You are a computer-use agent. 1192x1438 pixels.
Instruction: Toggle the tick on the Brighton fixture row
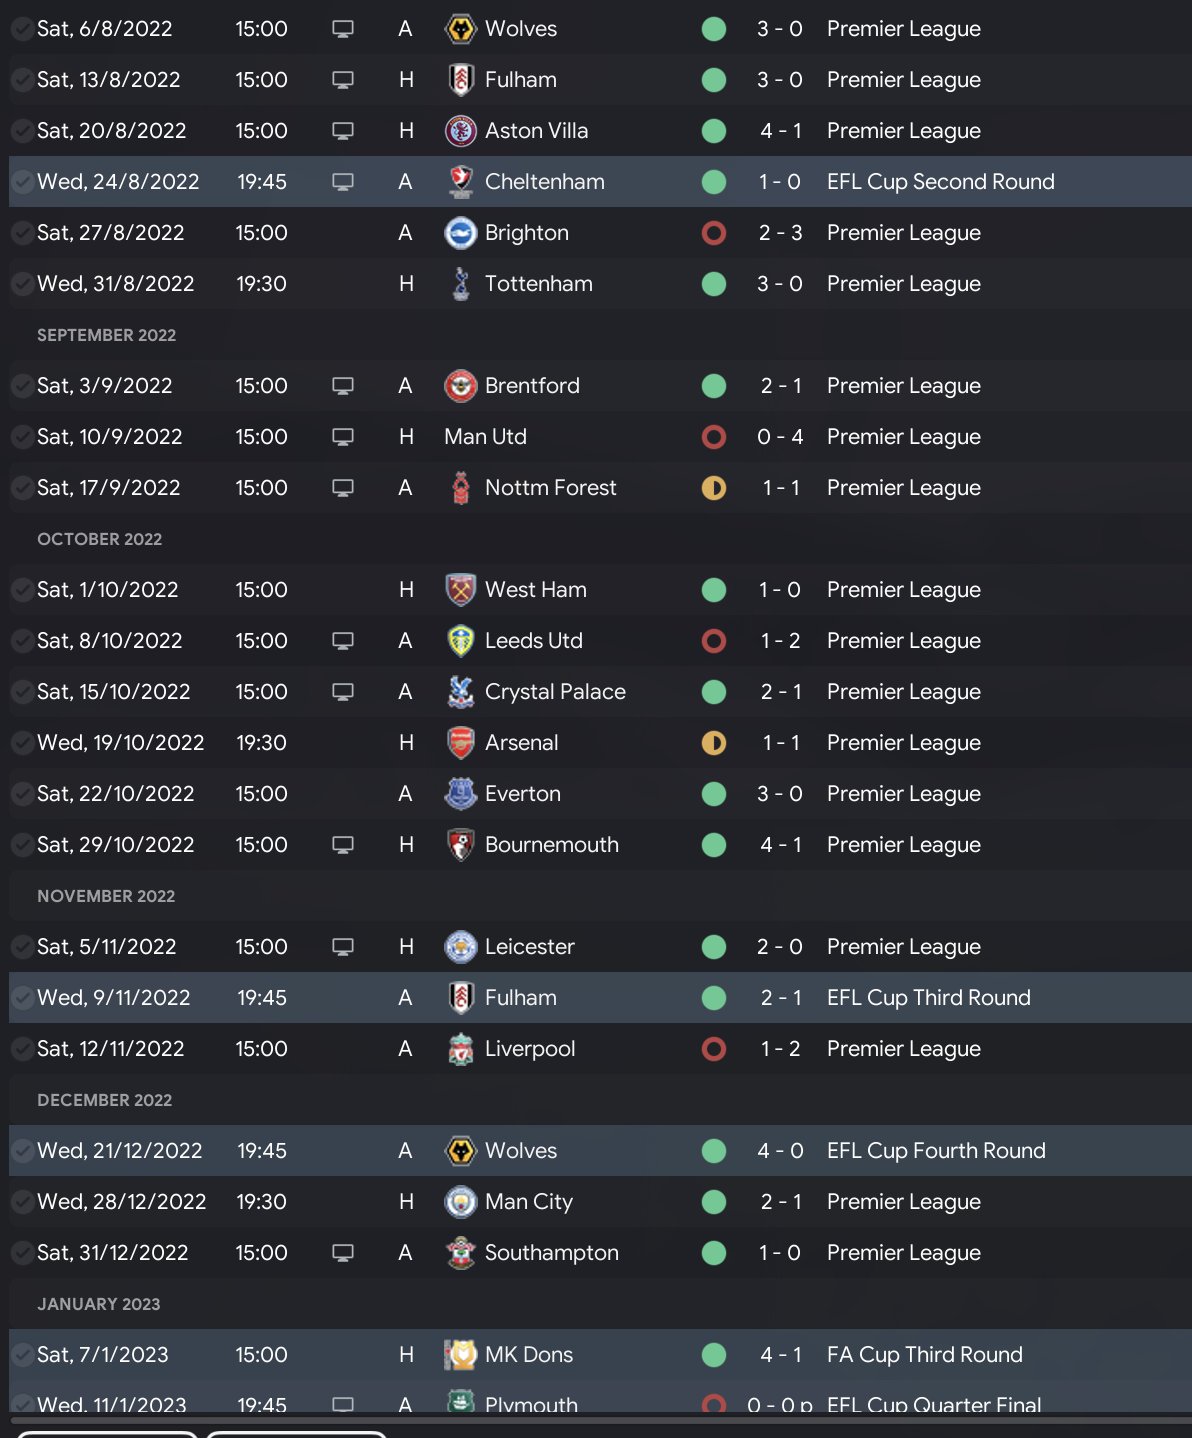(x=21, y=233)
